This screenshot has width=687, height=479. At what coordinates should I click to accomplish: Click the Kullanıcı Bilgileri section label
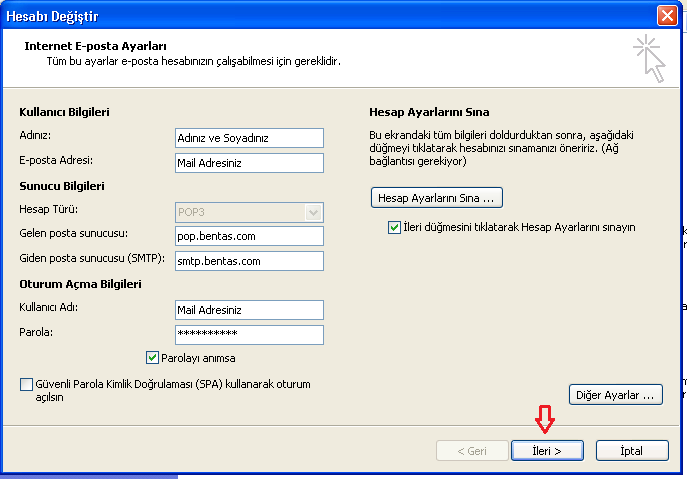click(64, 112)
